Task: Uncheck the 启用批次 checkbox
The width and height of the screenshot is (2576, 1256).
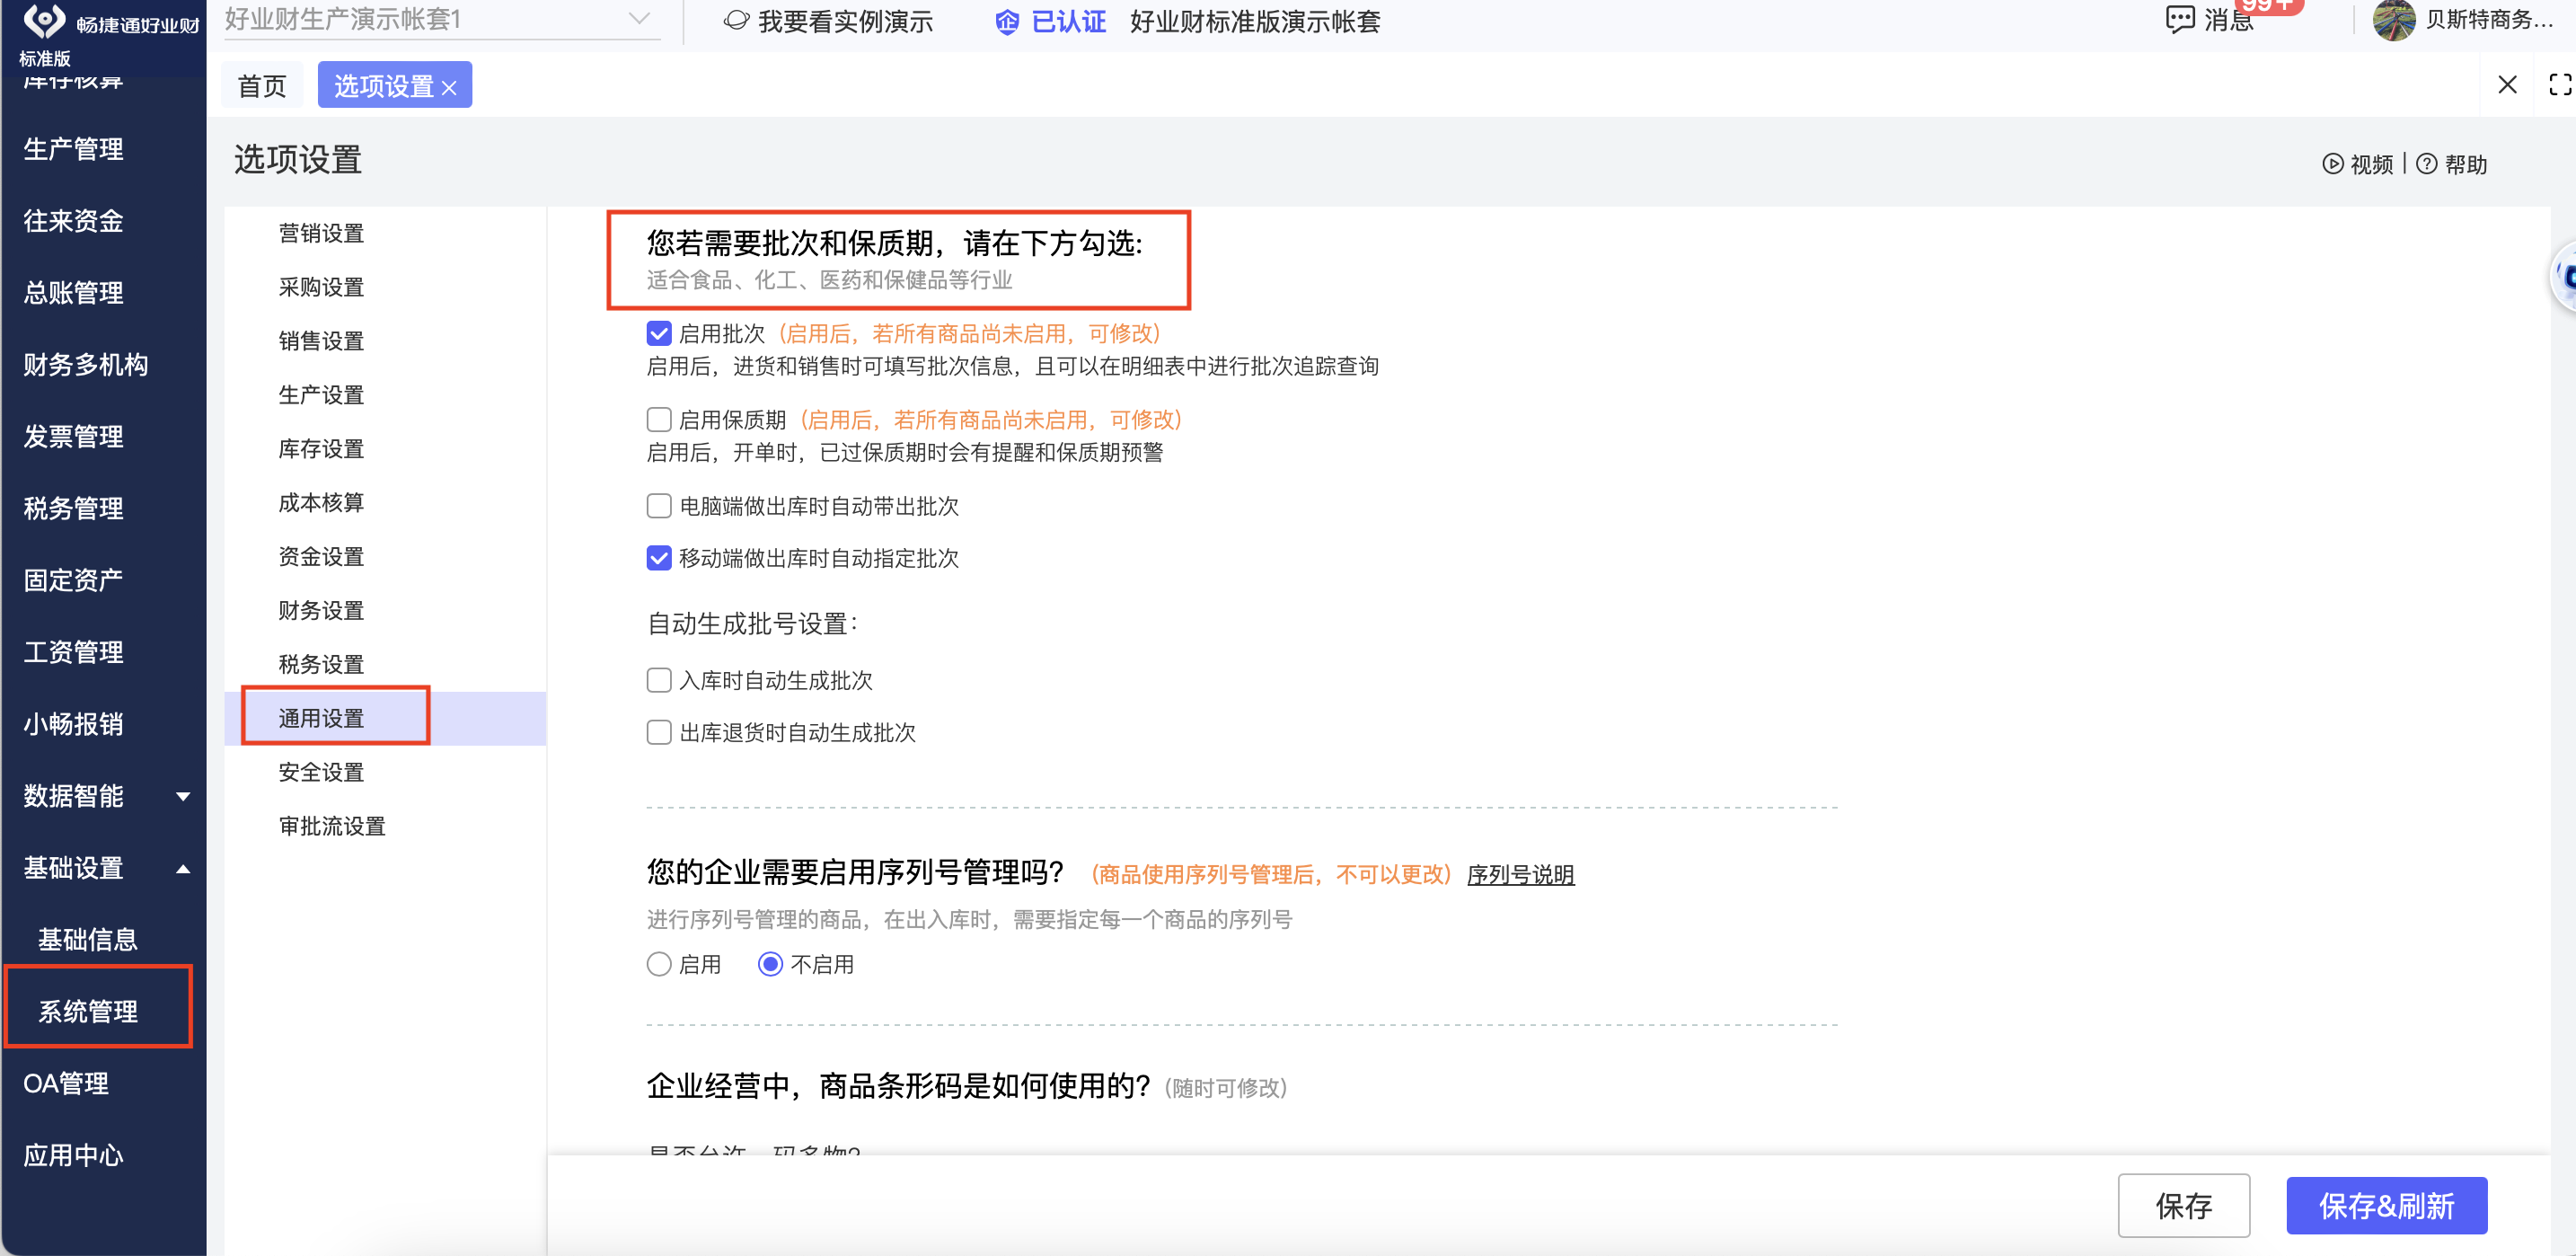Action: tap(659, 333)
